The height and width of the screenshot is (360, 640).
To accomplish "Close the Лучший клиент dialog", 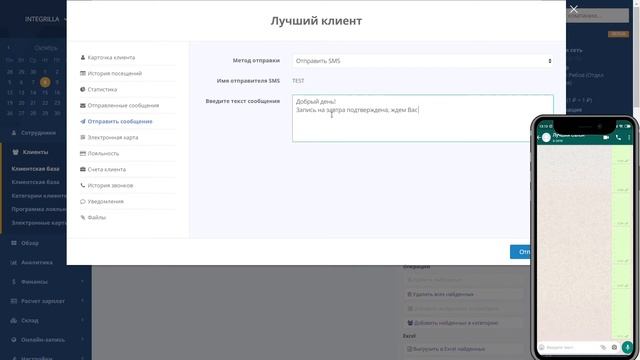I will pyautogui.click(x=573, y=9).
